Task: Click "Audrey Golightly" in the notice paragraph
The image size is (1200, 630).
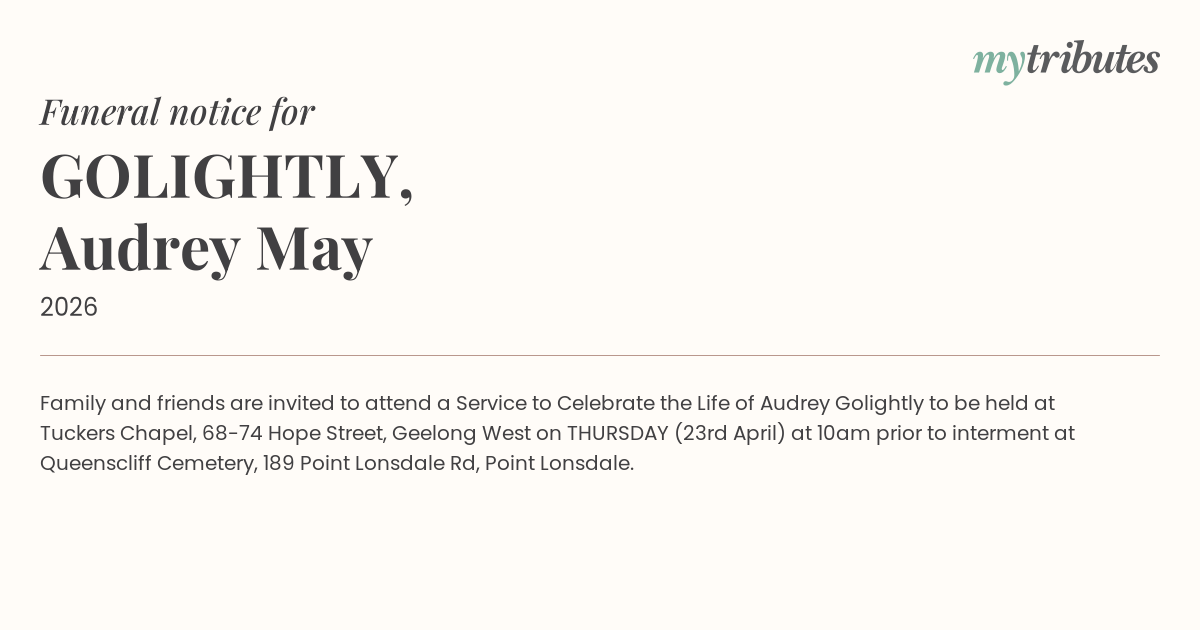Action: pos(842,403)
